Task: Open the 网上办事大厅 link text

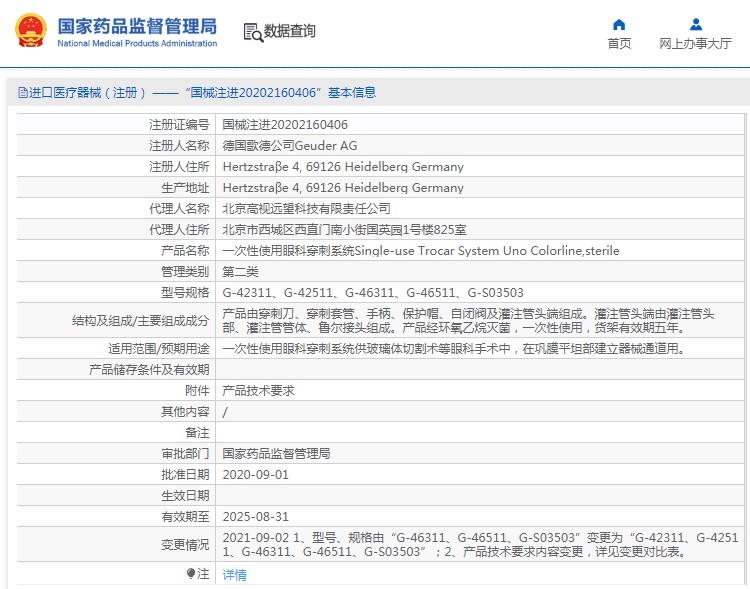Action: click(x=695, y=44)
